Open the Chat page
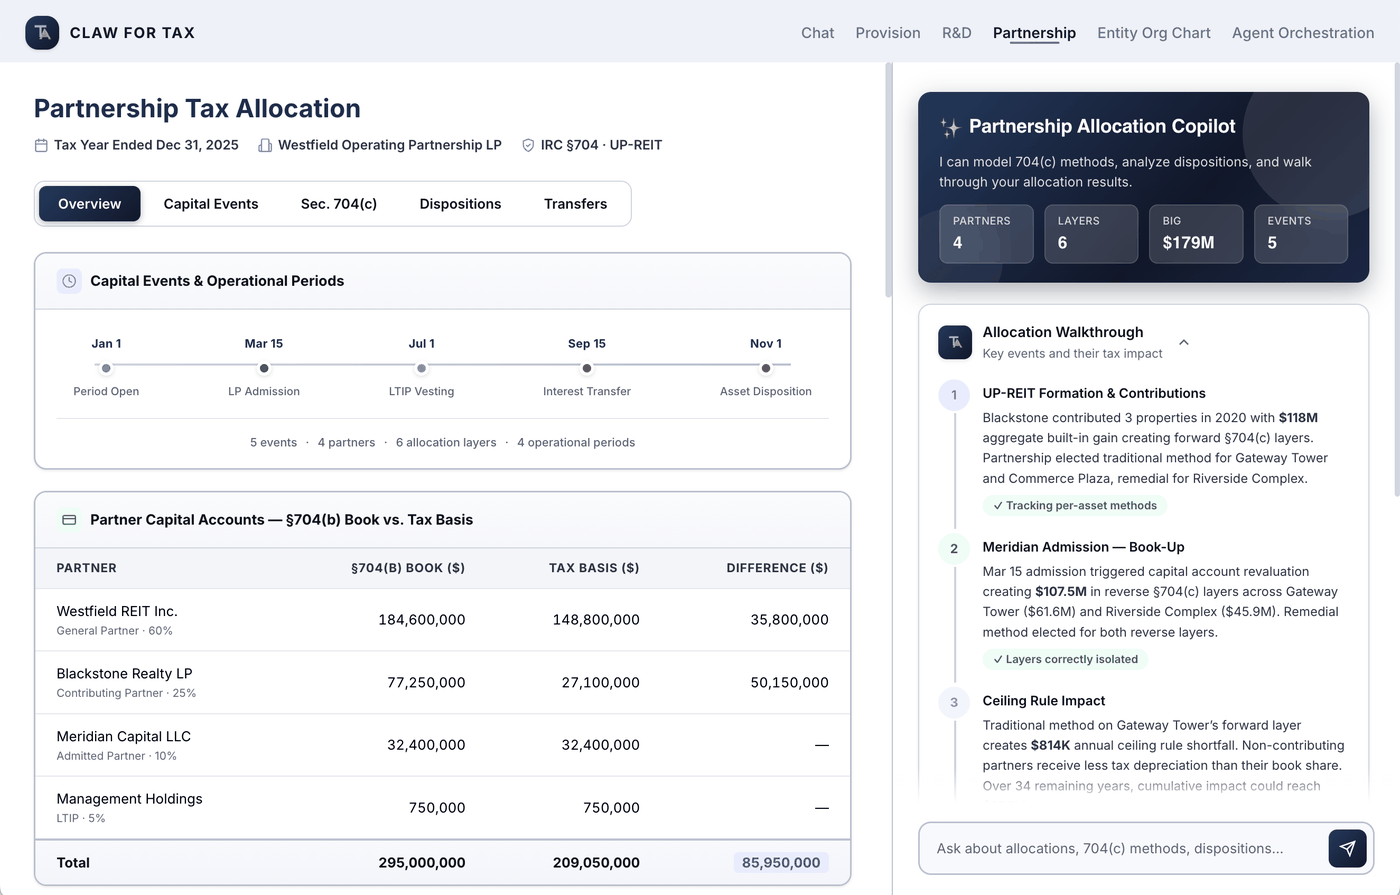 pyautogui.click(x=817, y=33)
